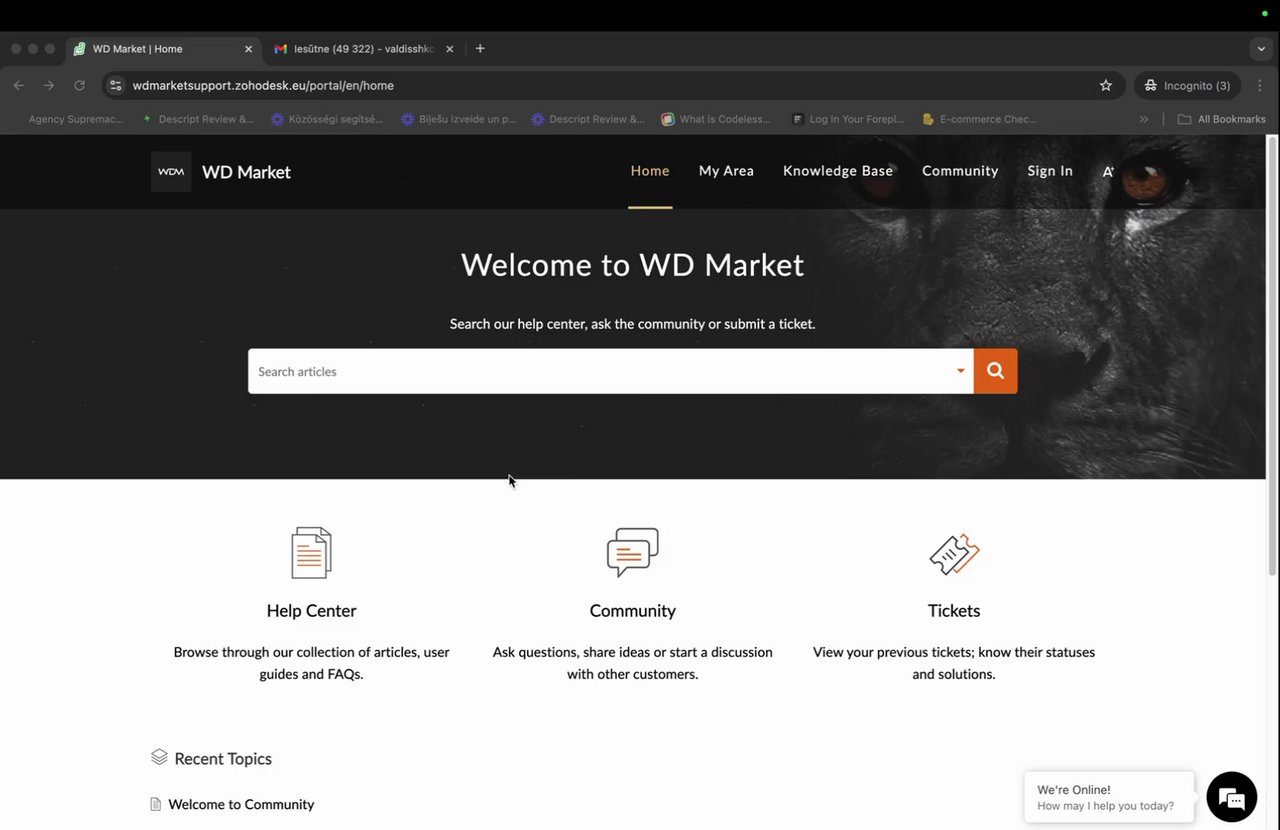This screenshot has width=1280, height=830.
Task: Click the browser back arrow
Action: (18, 85)
